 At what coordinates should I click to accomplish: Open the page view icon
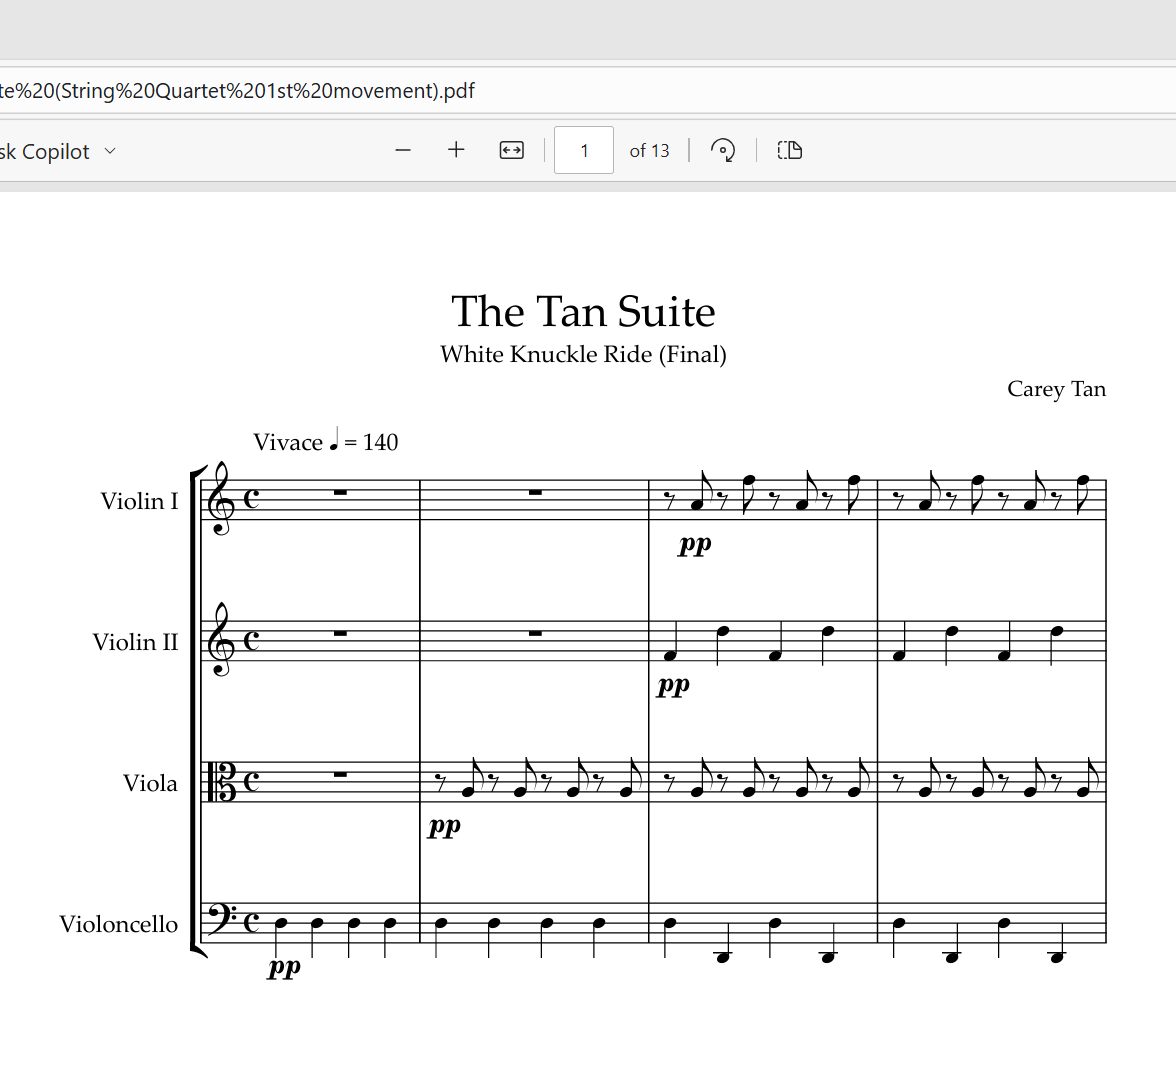[790, 151]
